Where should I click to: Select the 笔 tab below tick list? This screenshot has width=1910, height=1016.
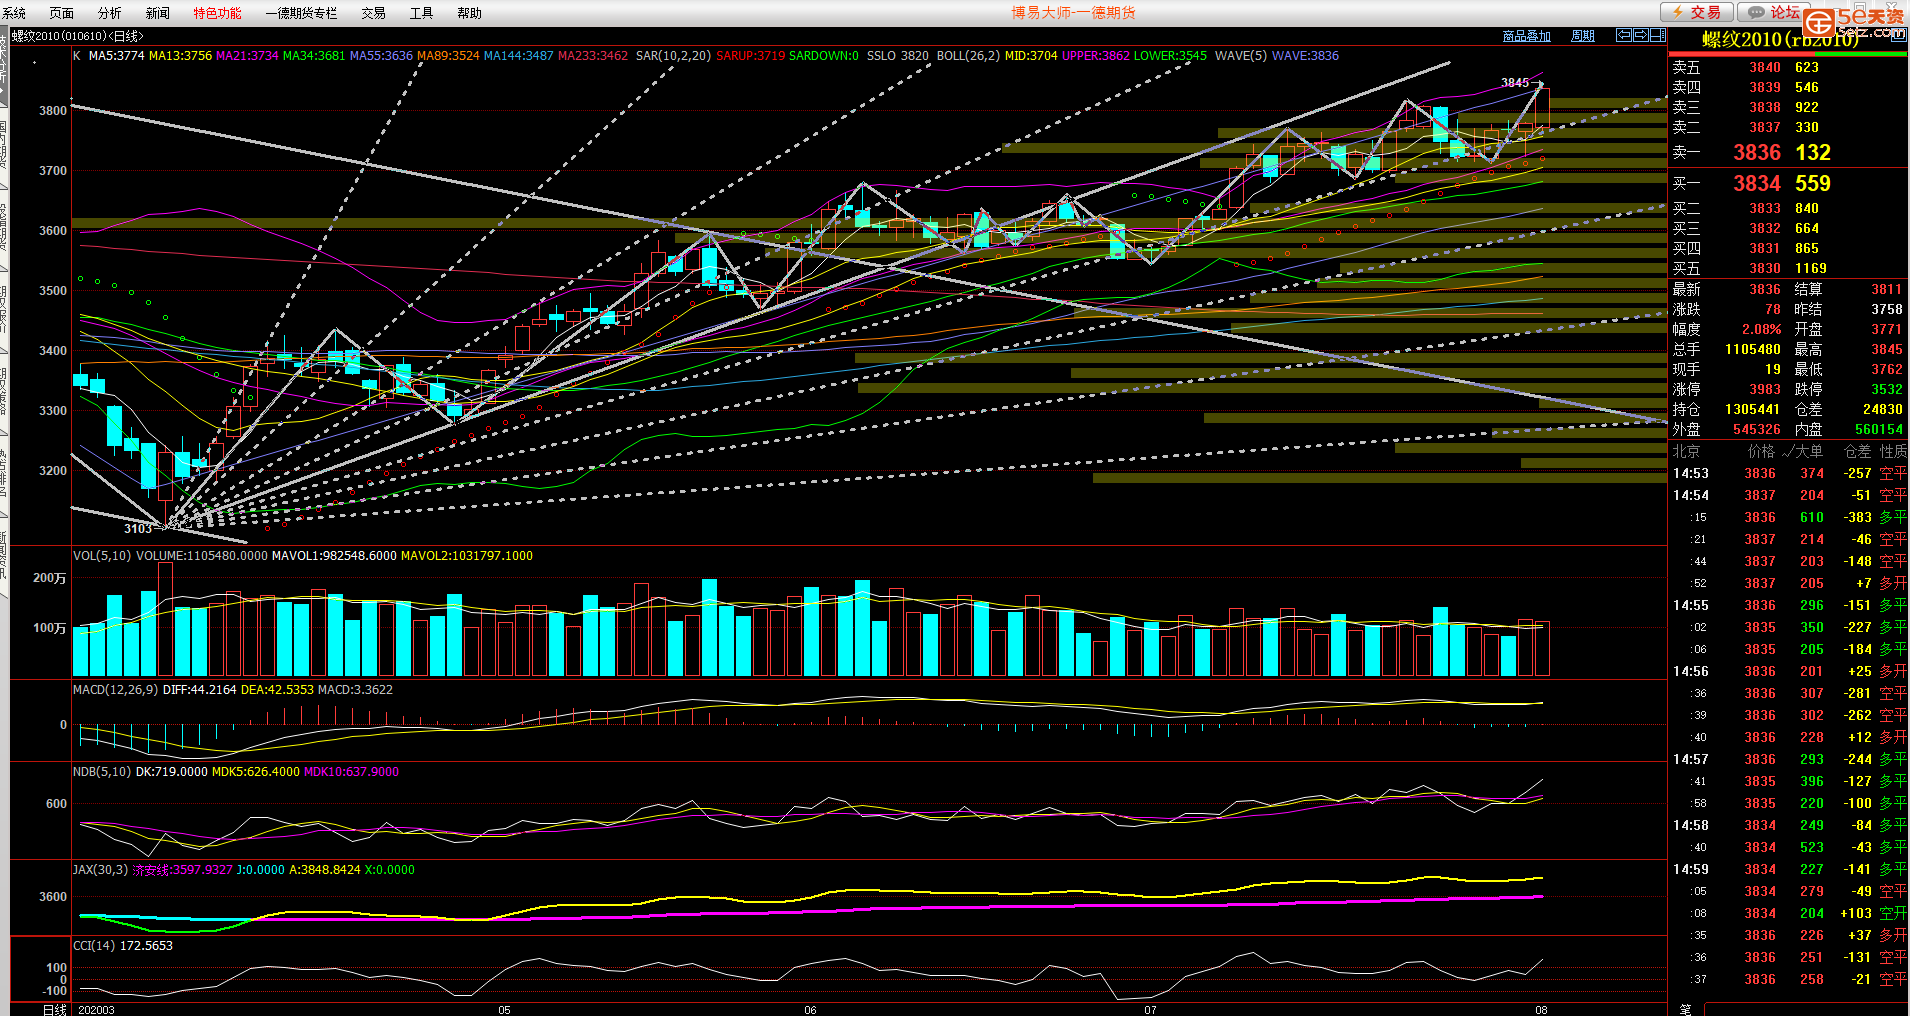(1685, 1008)
